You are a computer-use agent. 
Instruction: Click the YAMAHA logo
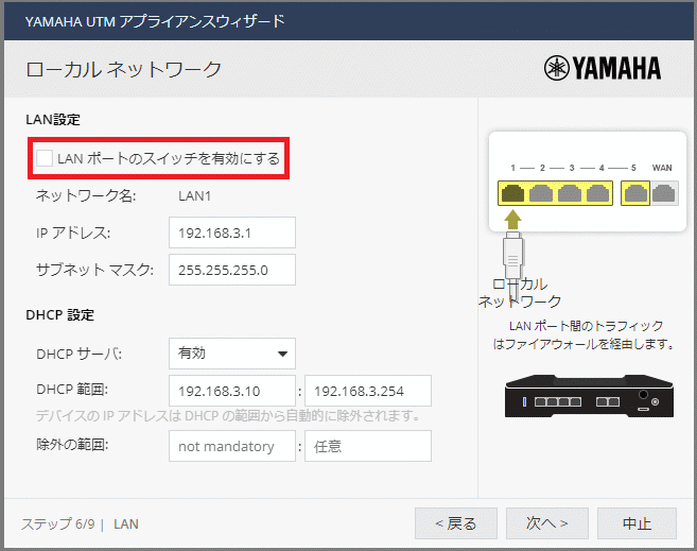point(602,68)
